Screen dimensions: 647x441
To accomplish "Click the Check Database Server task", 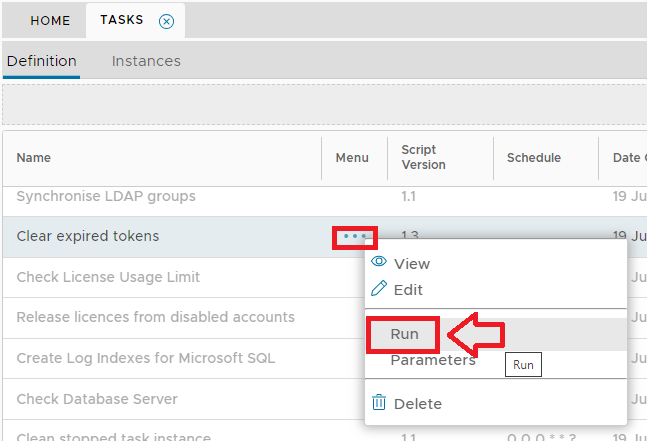I will [x=97, y=399].
